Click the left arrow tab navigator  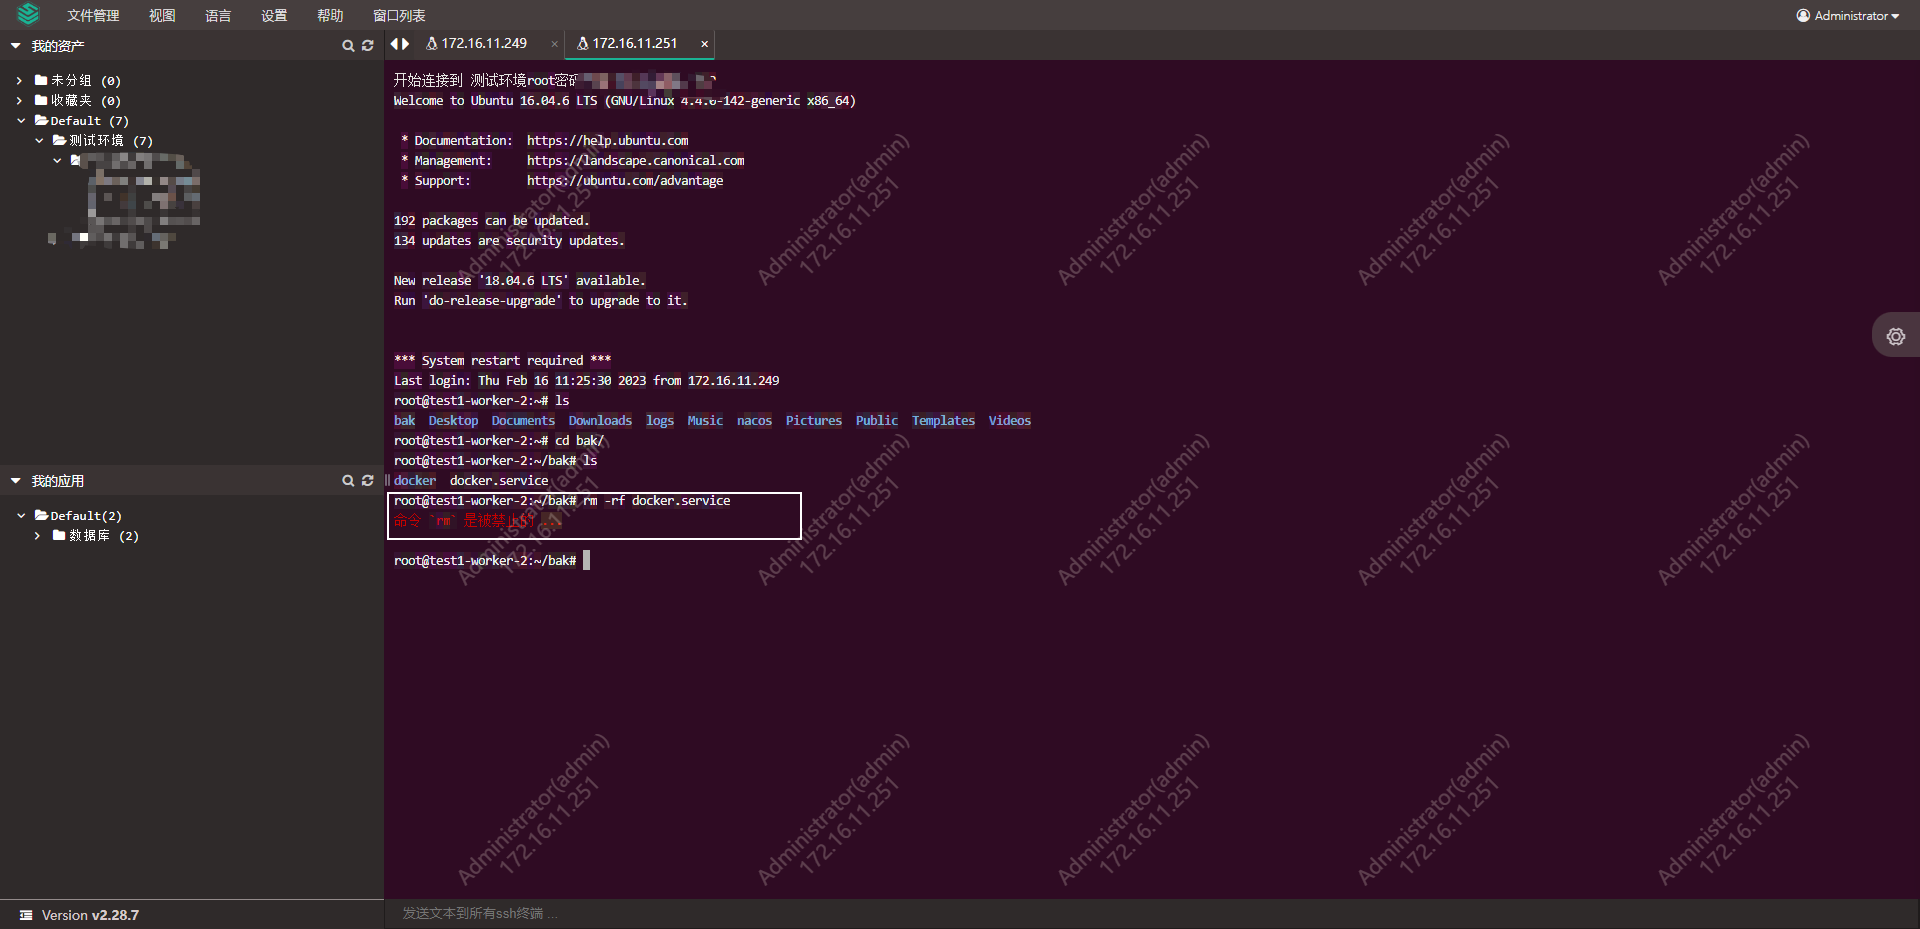click(x=392, y=43)
